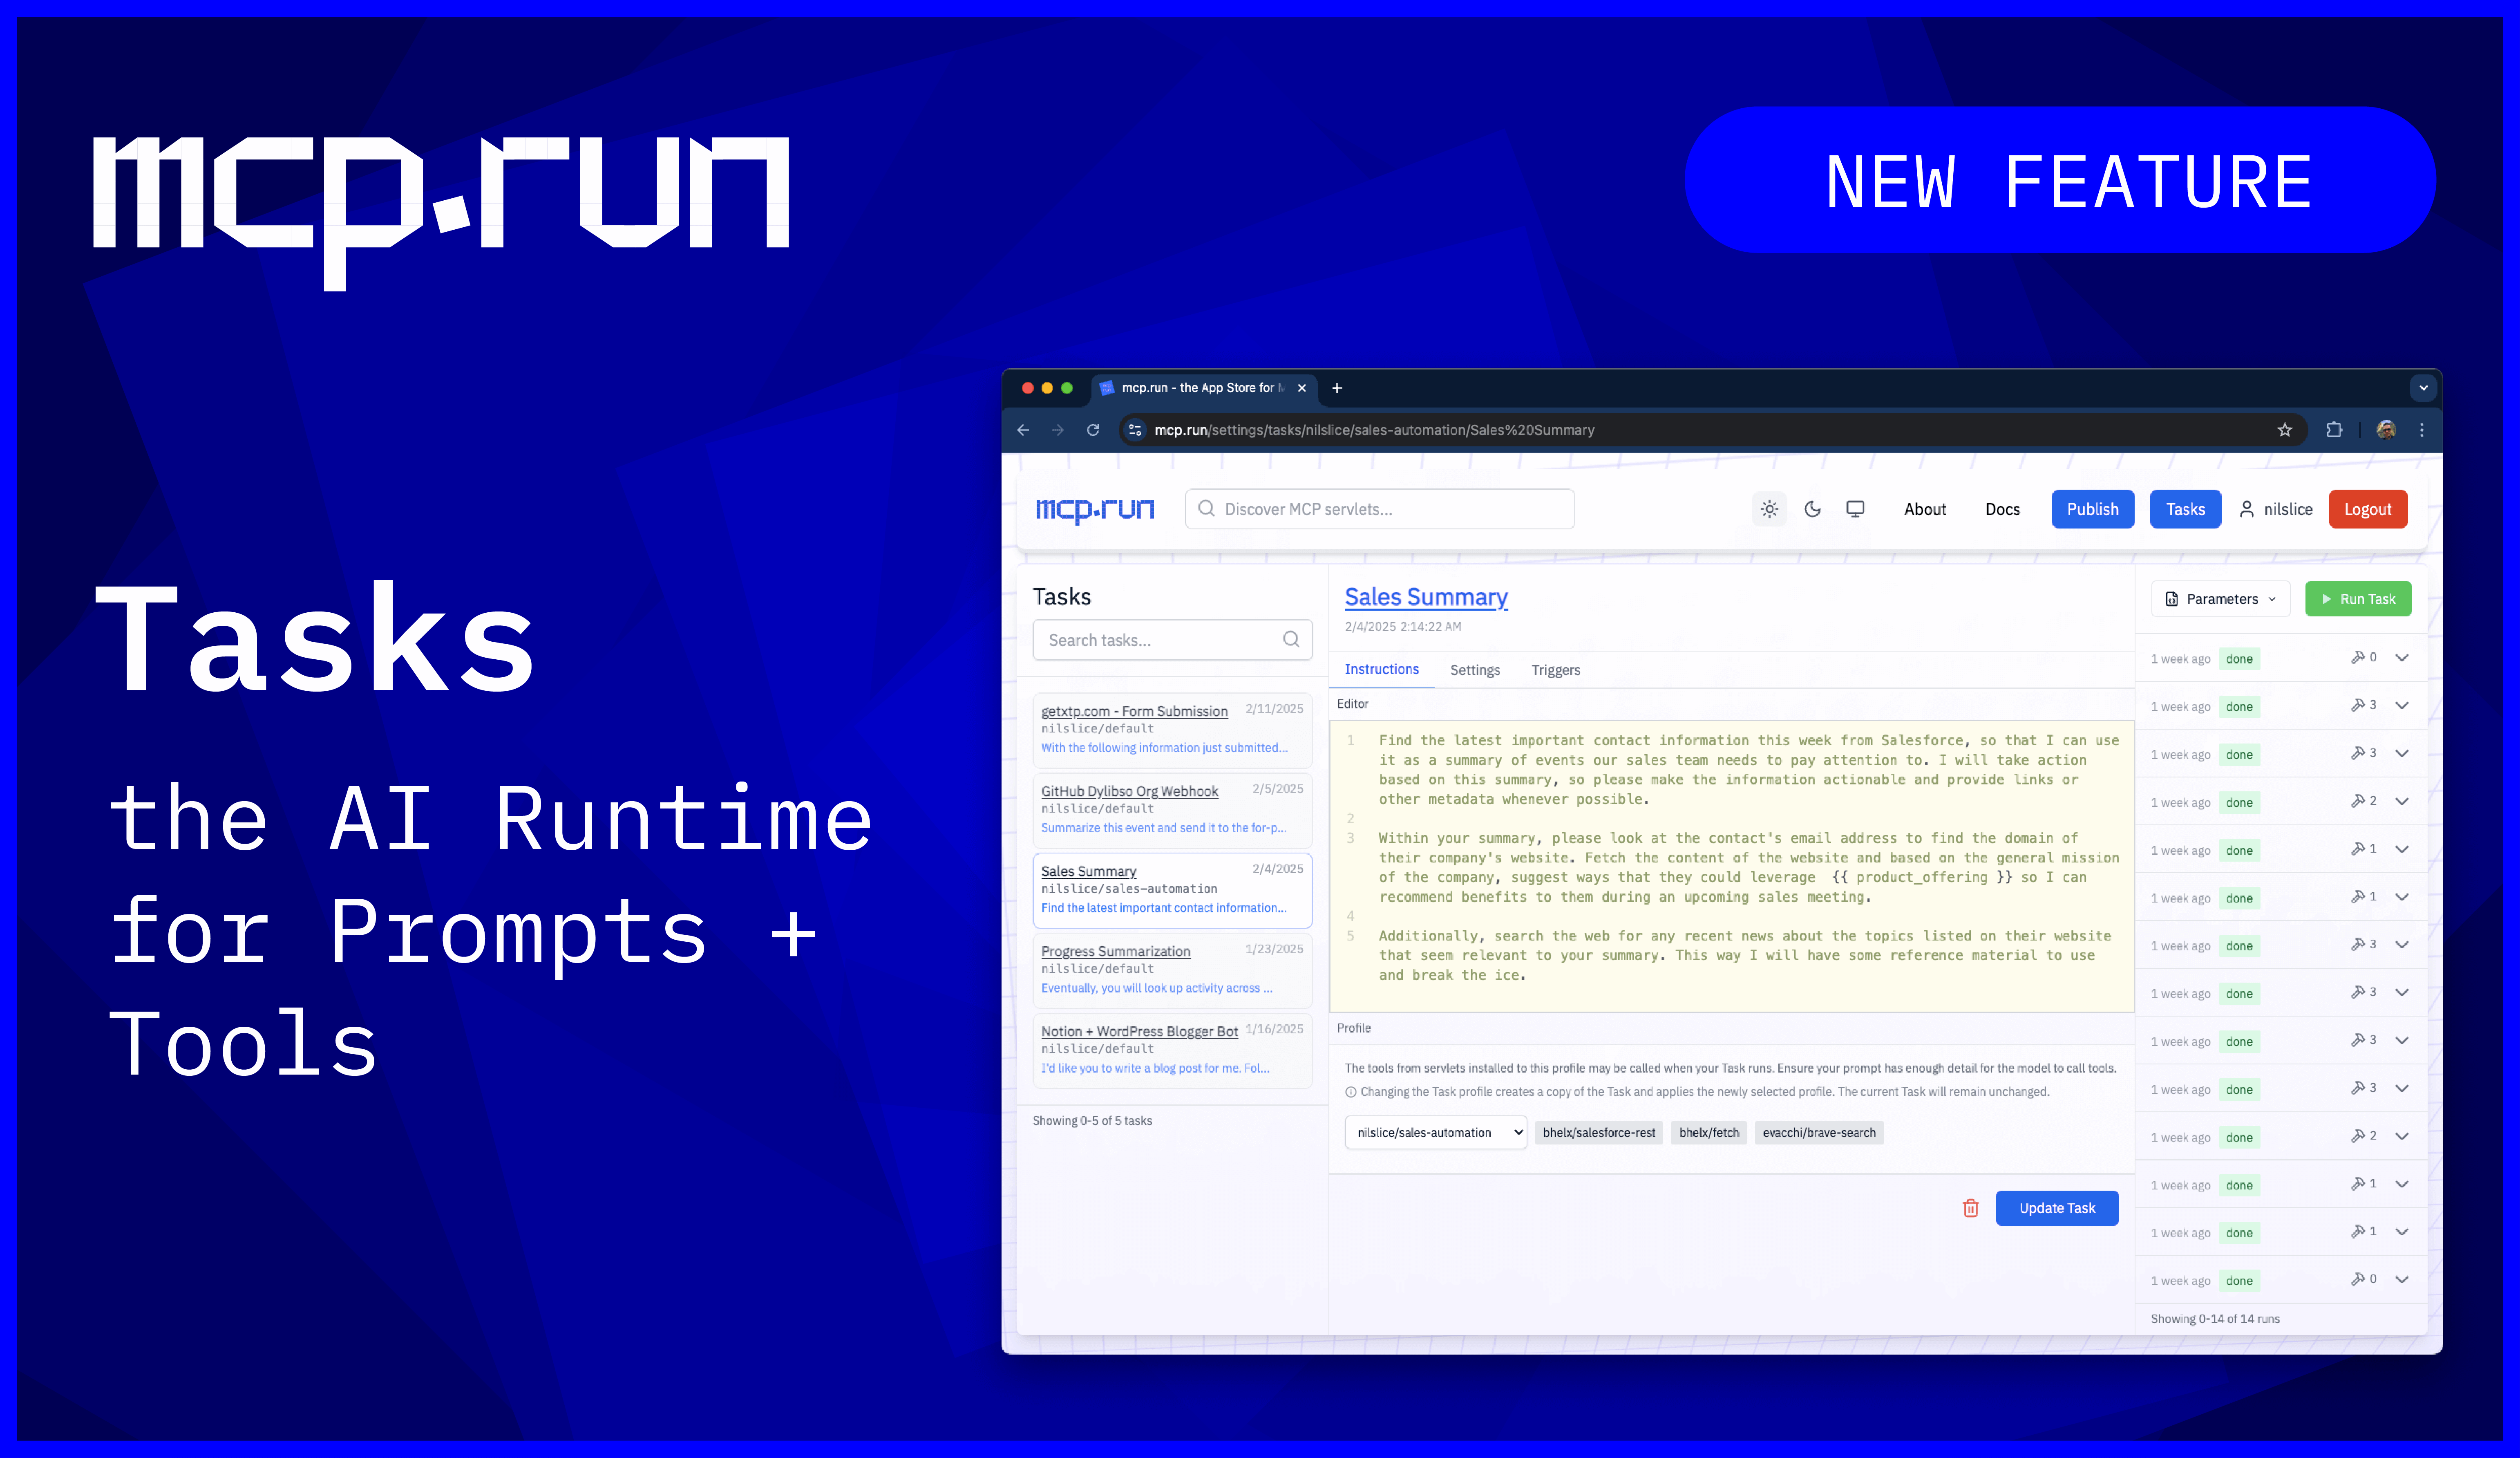The image size is (2520, 1458).
Task: Open the nilslice/sales-automation profile selector
Action: pyautogui.click(x=1435, y=1132)
